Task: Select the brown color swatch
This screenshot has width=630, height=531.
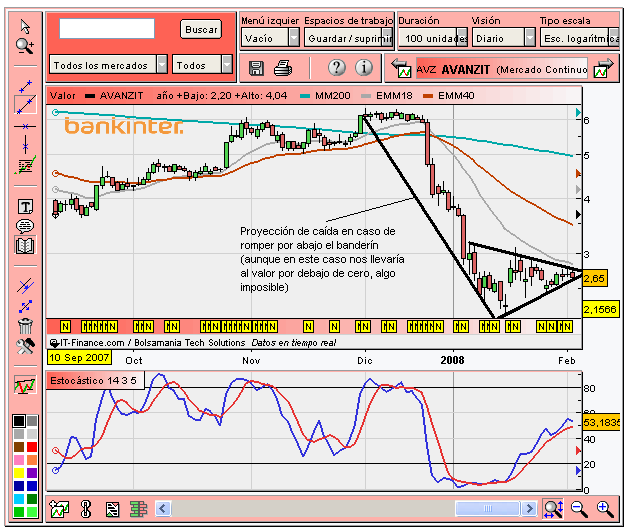Action: point(18,447)
